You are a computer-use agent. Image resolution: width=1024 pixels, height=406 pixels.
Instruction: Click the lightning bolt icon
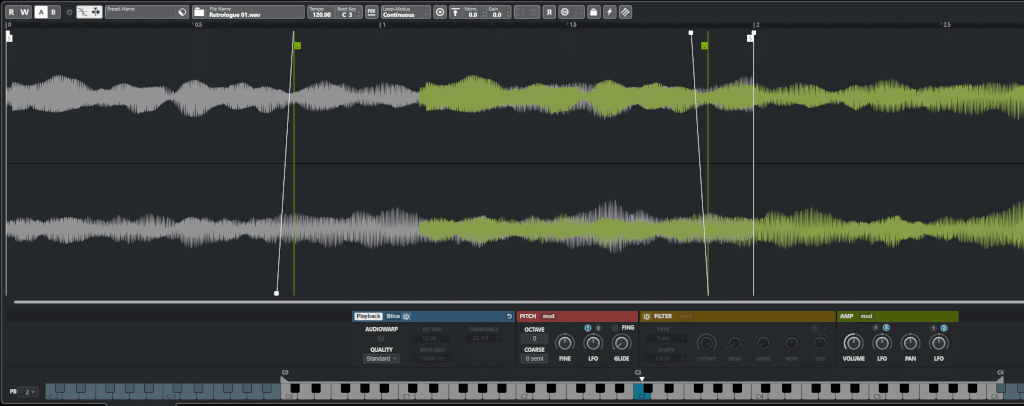point(609,12)
